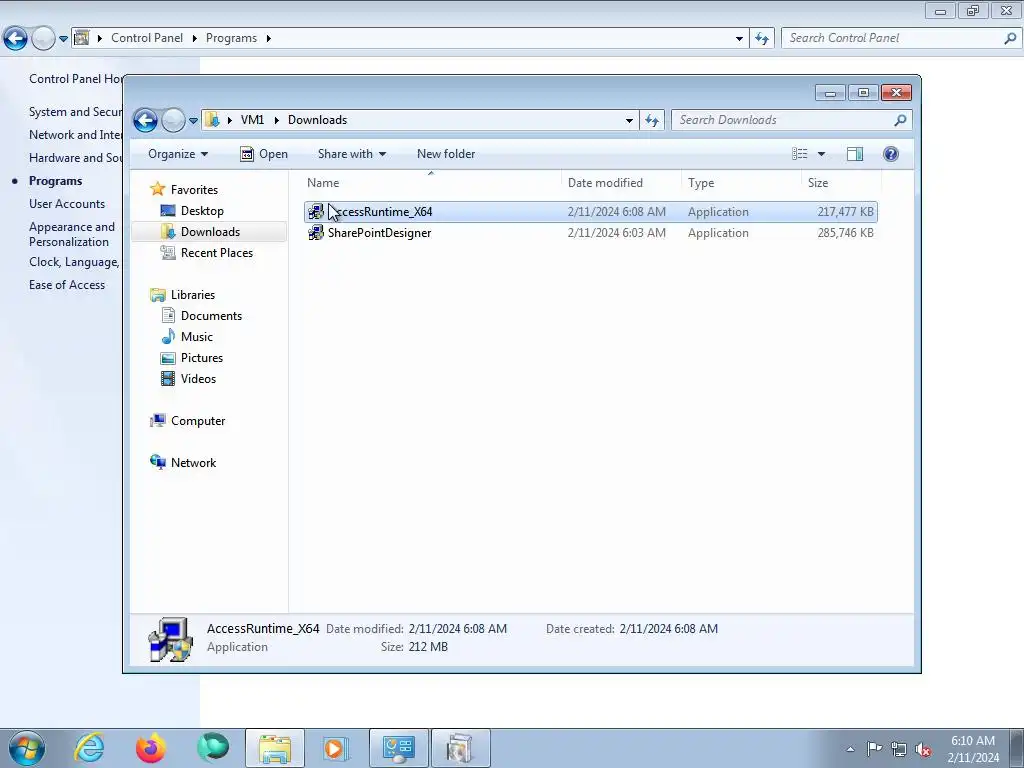Open Desktop in Favorites

click(x=202, y=211)
